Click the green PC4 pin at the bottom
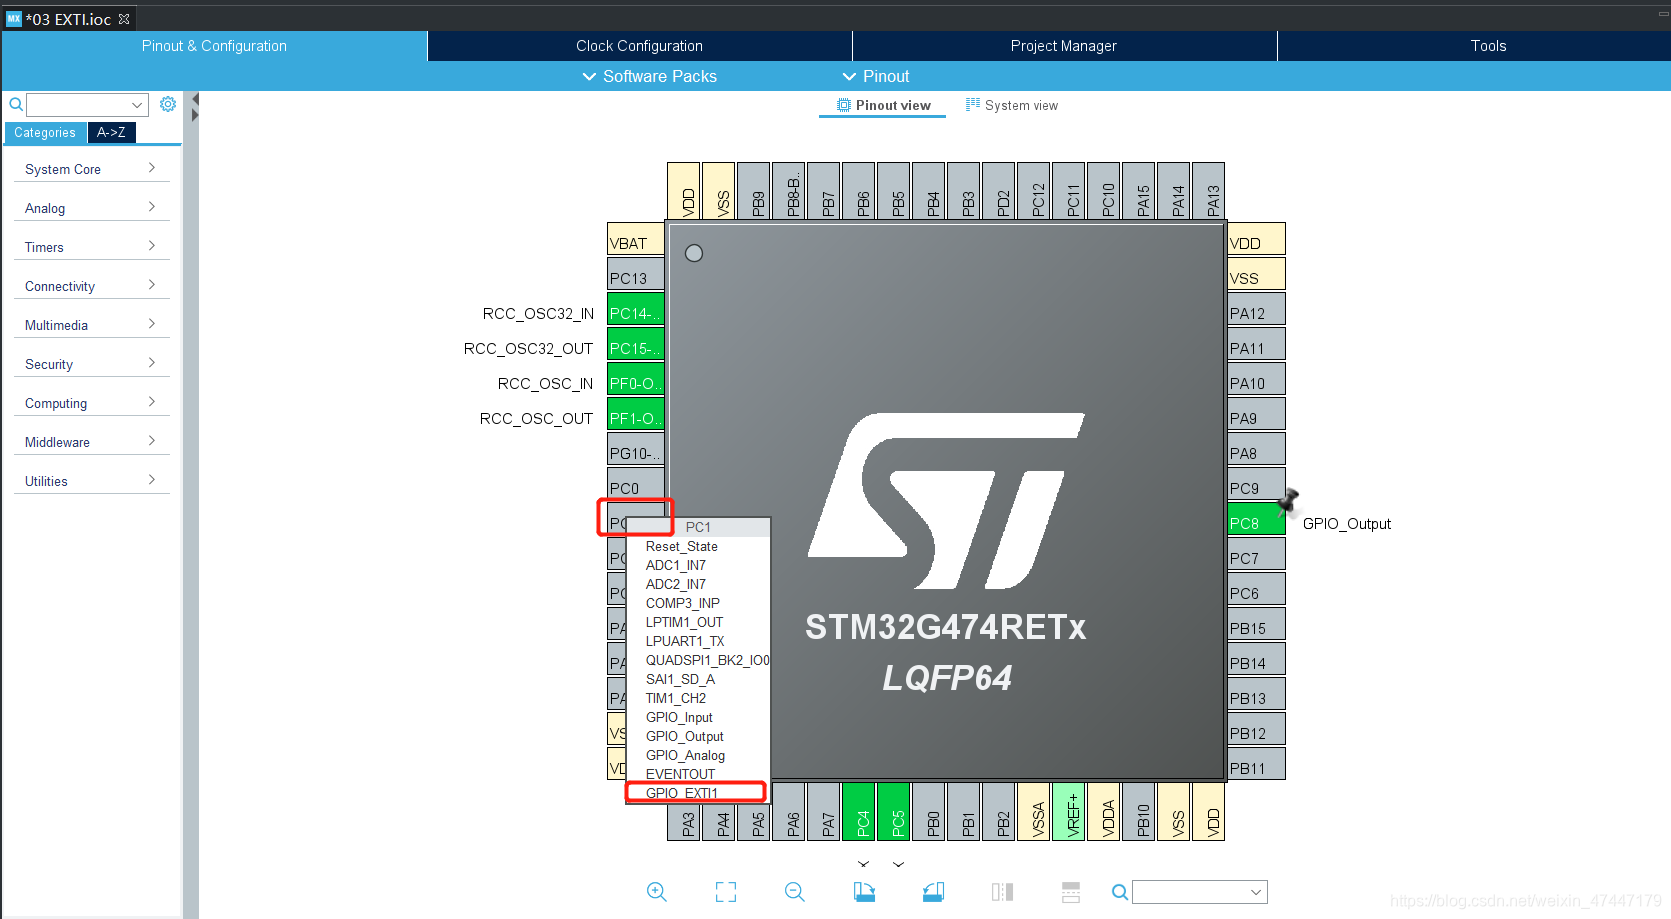This screenshot has width=1671, height=919. 859,811
